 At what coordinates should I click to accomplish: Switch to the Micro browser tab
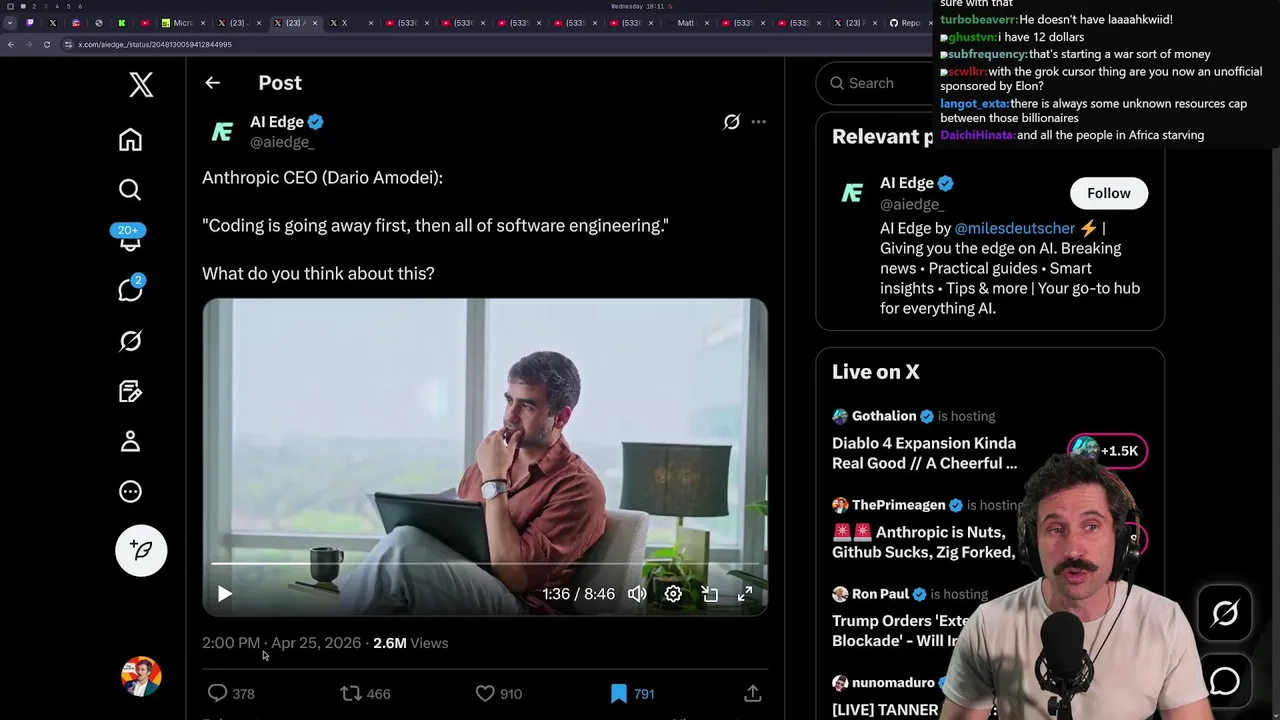pyautogui.click(x=183, y=23)
